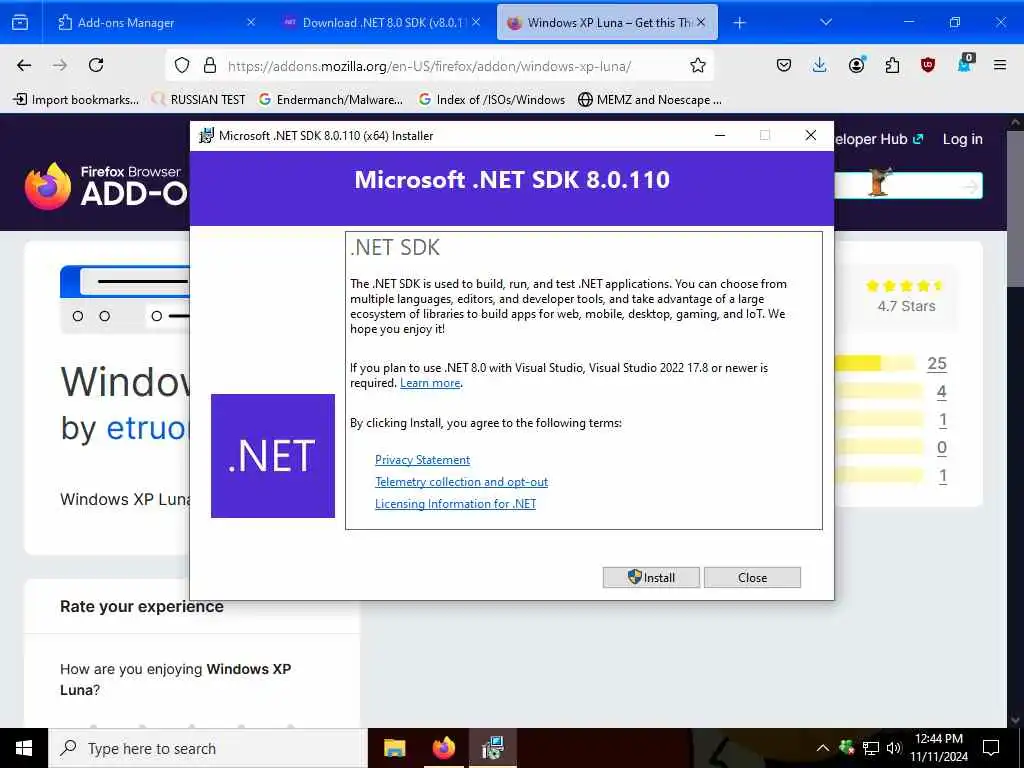Click the Firefox Browser Add-ons logo

click(108, 186)
